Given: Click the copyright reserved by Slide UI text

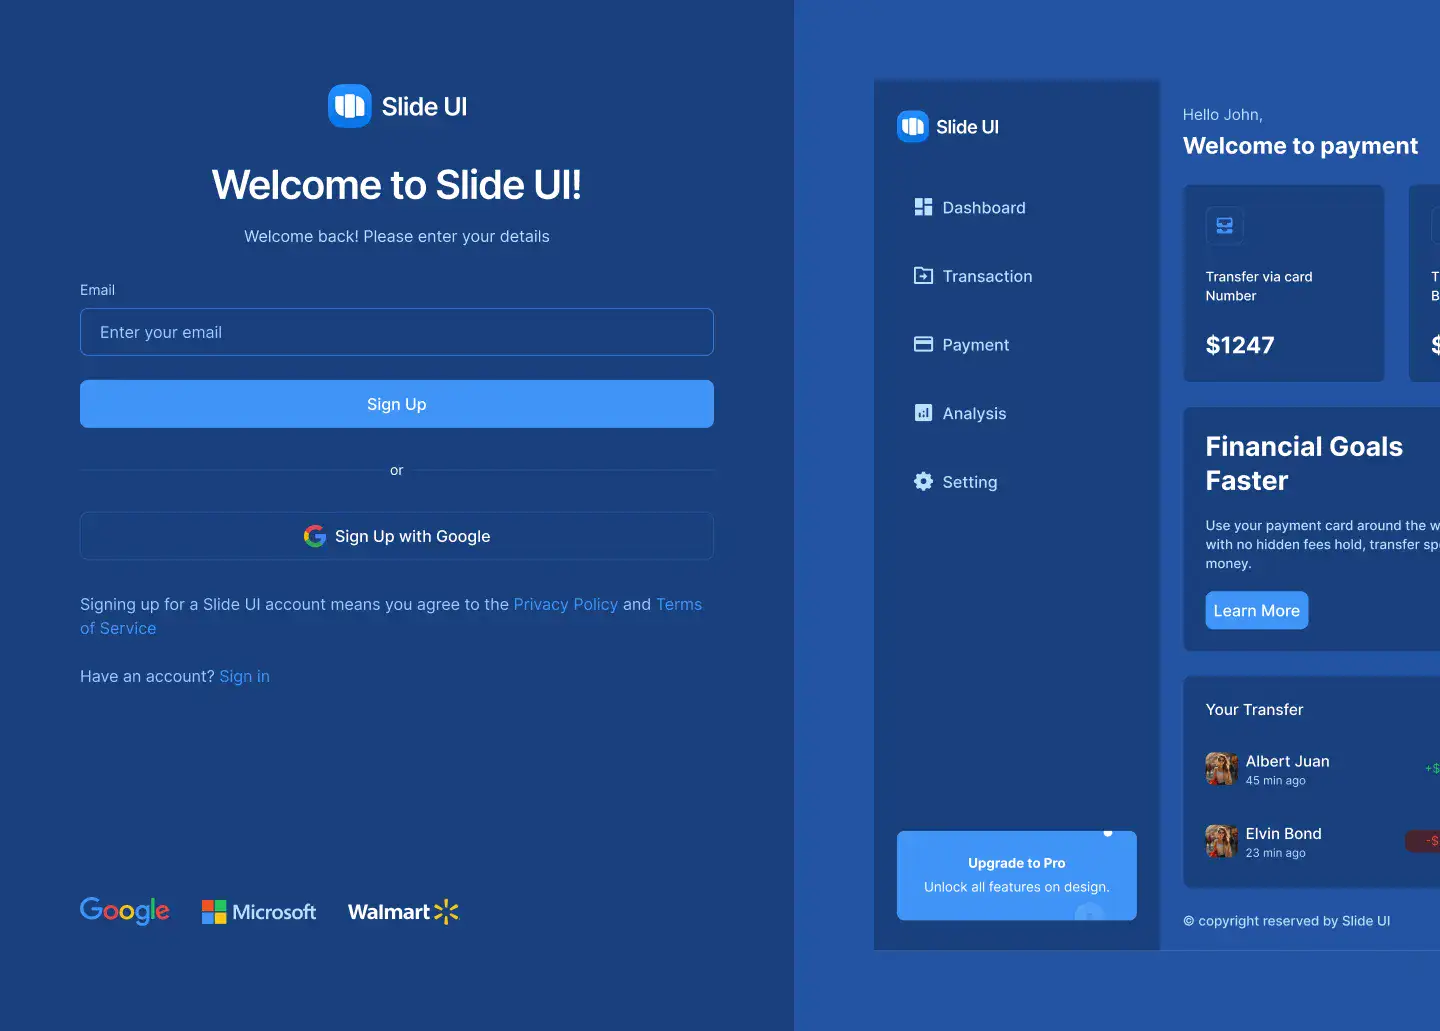Looking at the screenshot, I should click(x=1287, y=921).
